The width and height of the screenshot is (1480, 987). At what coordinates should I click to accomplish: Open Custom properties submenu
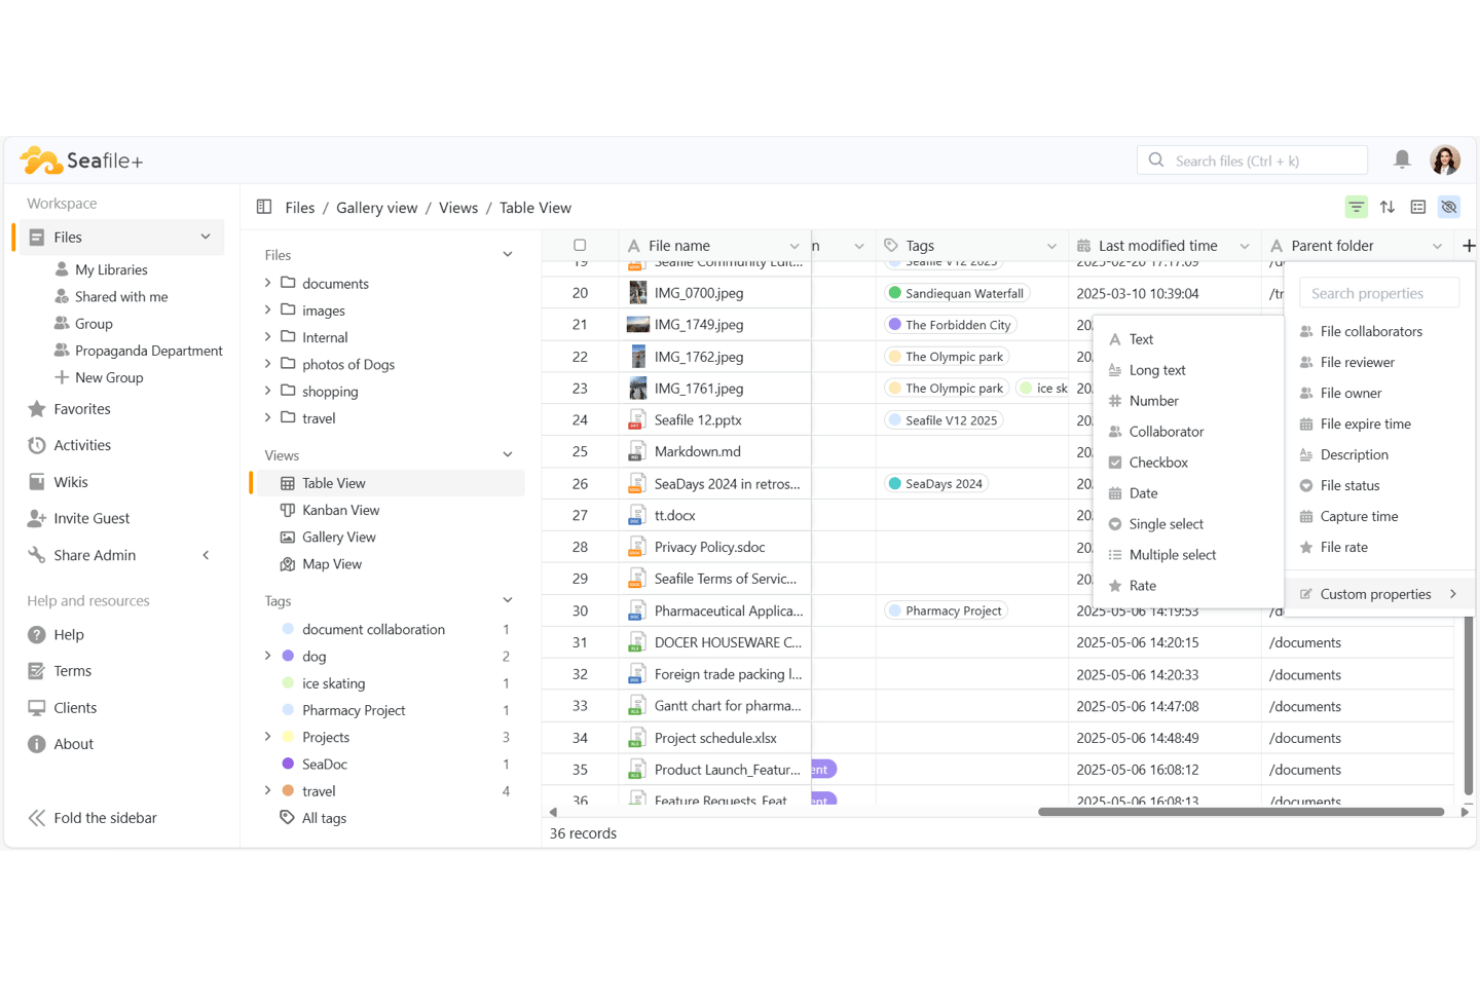click(1380, 594)
